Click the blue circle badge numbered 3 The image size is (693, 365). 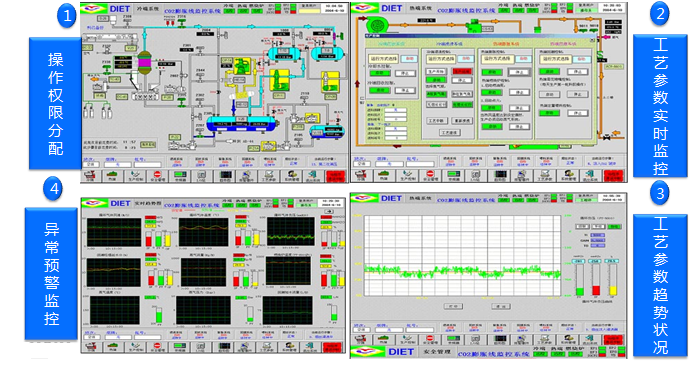point(660,194)
